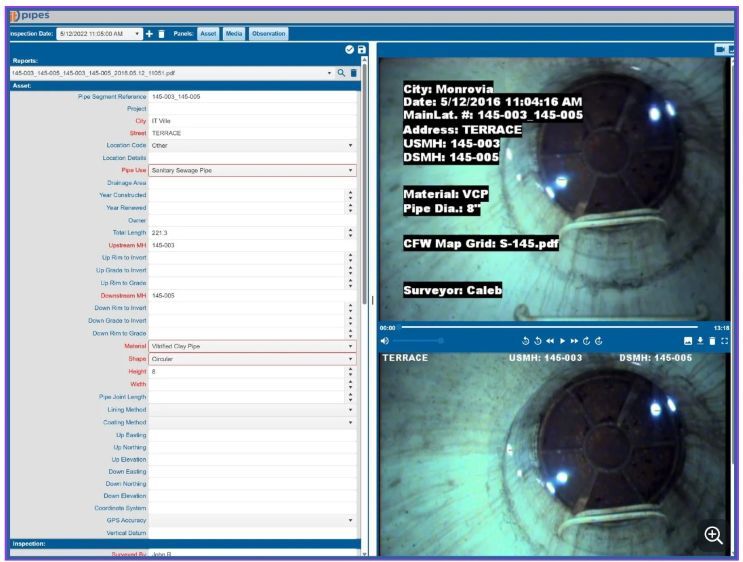Zoom into the lower snapshot image
The image size is (743, 562).
coord(713,535)
